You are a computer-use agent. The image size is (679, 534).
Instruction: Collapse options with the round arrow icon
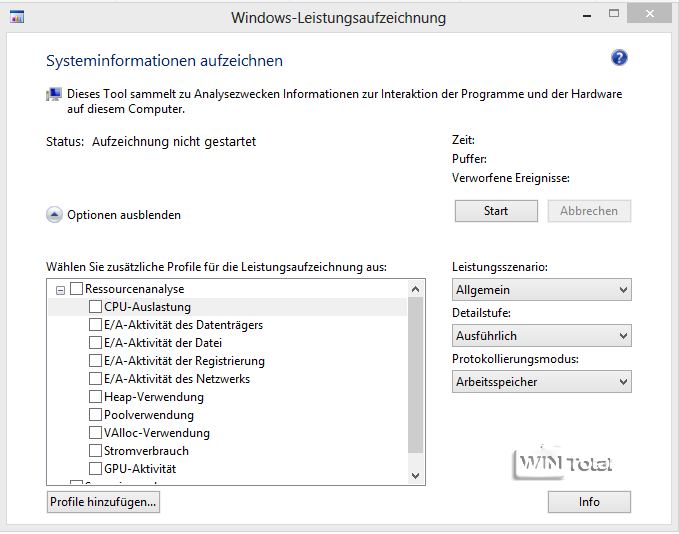tap(54, 215)
